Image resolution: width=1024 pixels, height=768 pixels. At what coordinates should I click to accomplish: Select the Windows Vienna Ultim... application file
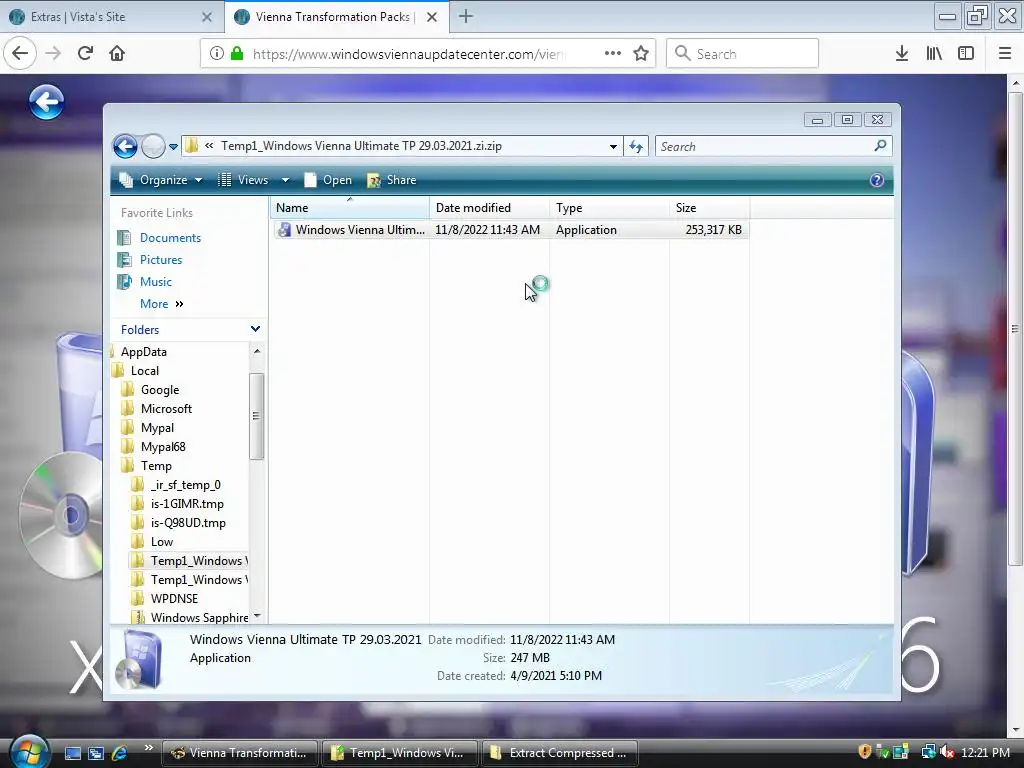pos(511,230)
